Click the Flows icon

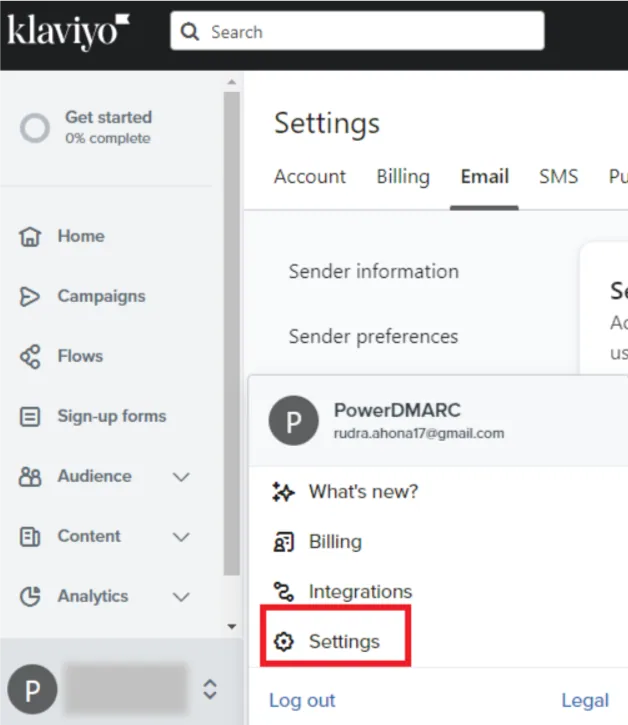pyautogui.click(x=31, y=356)
